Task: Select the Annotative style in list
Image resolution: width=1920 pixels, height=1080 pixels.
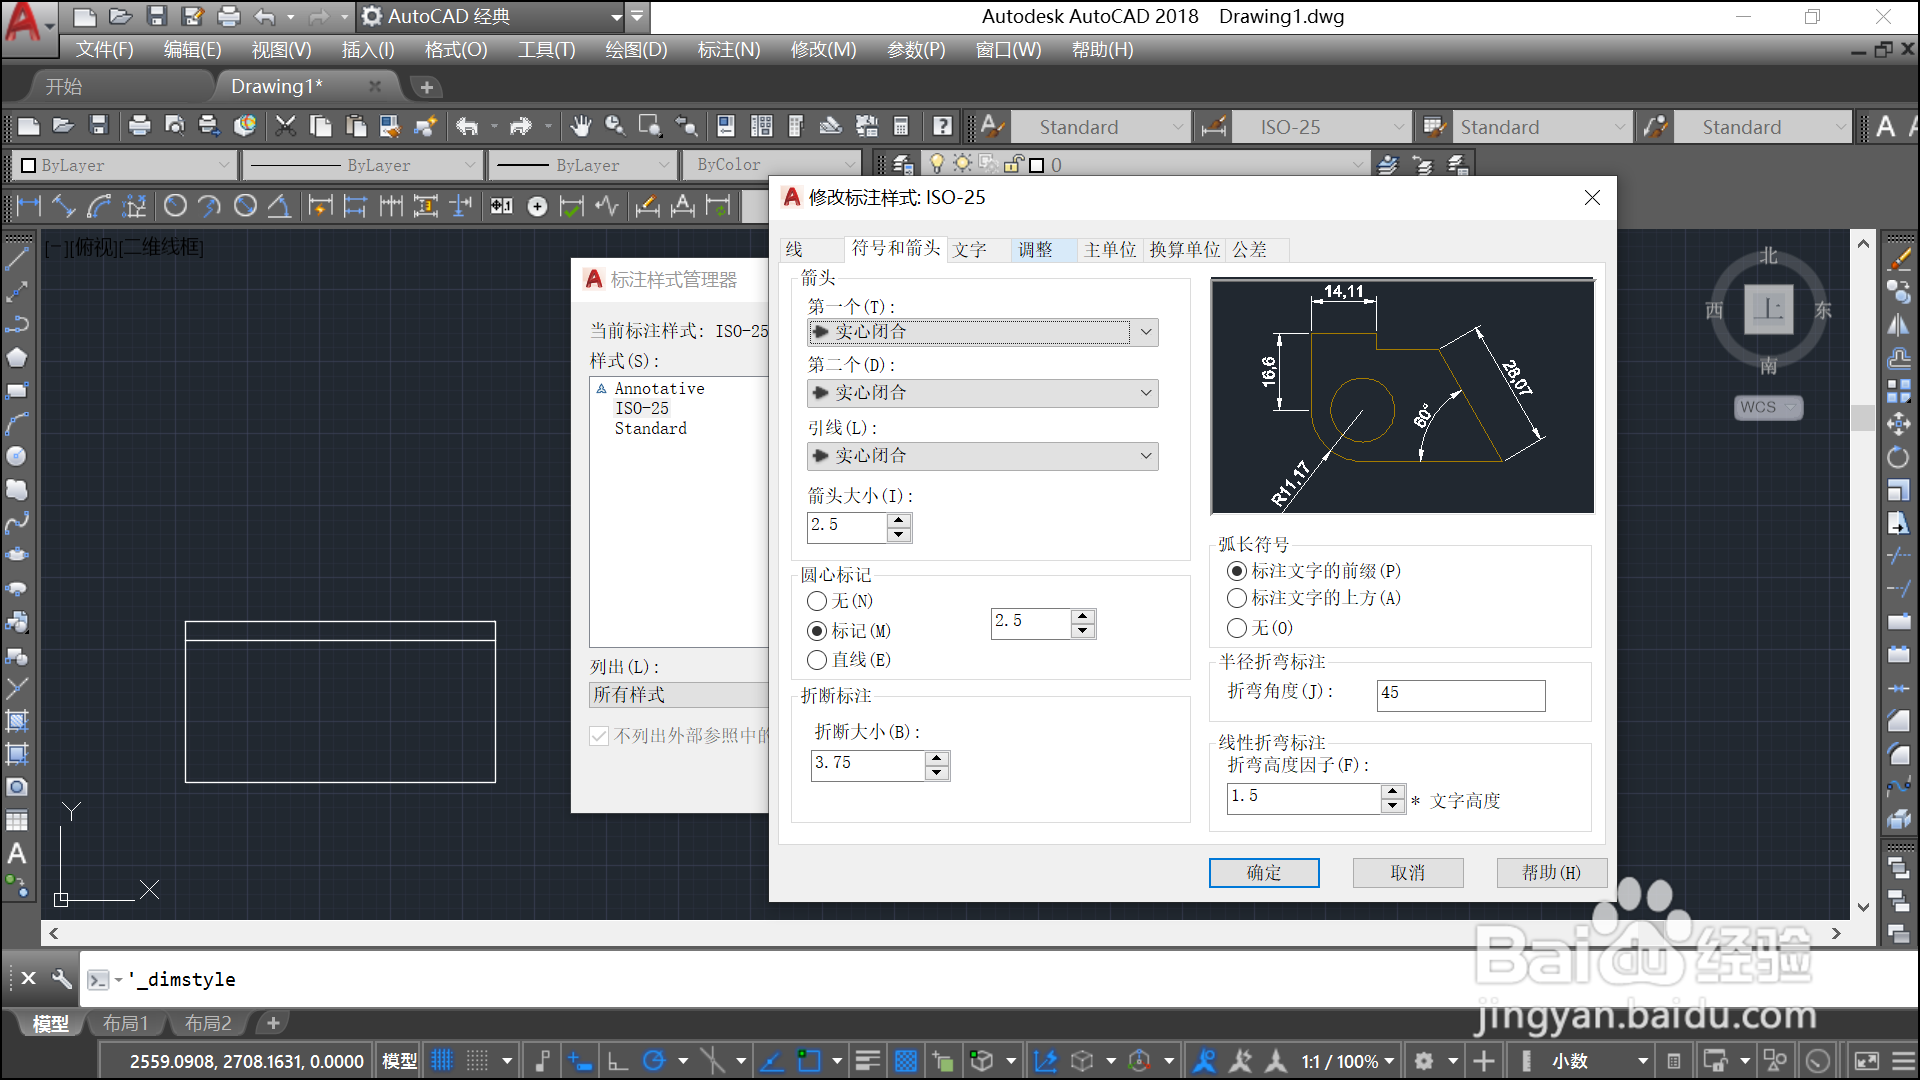Action: coord(659,388)
